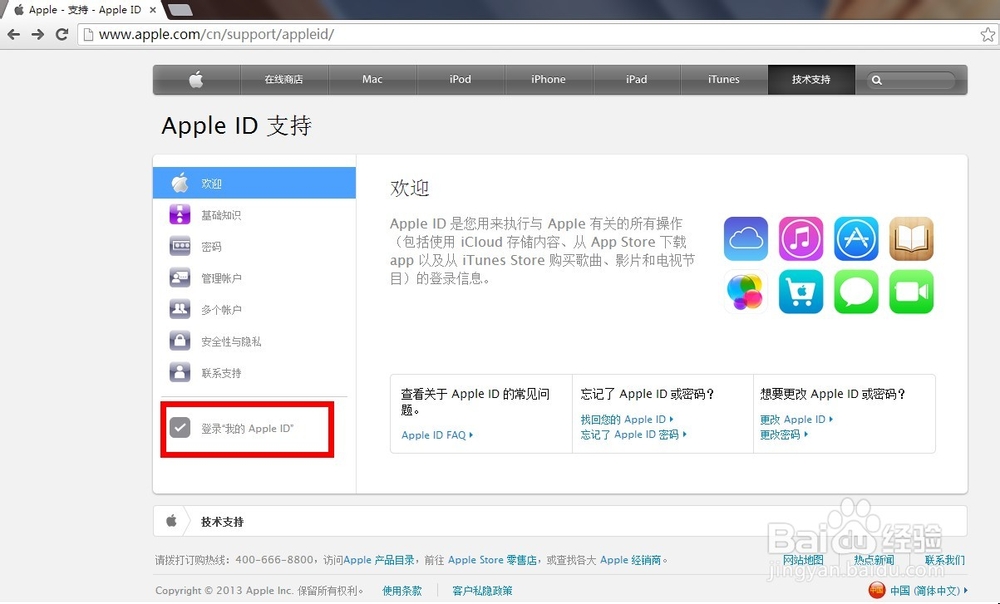
Task: Open a new browser tab
Action: point(180,10)
